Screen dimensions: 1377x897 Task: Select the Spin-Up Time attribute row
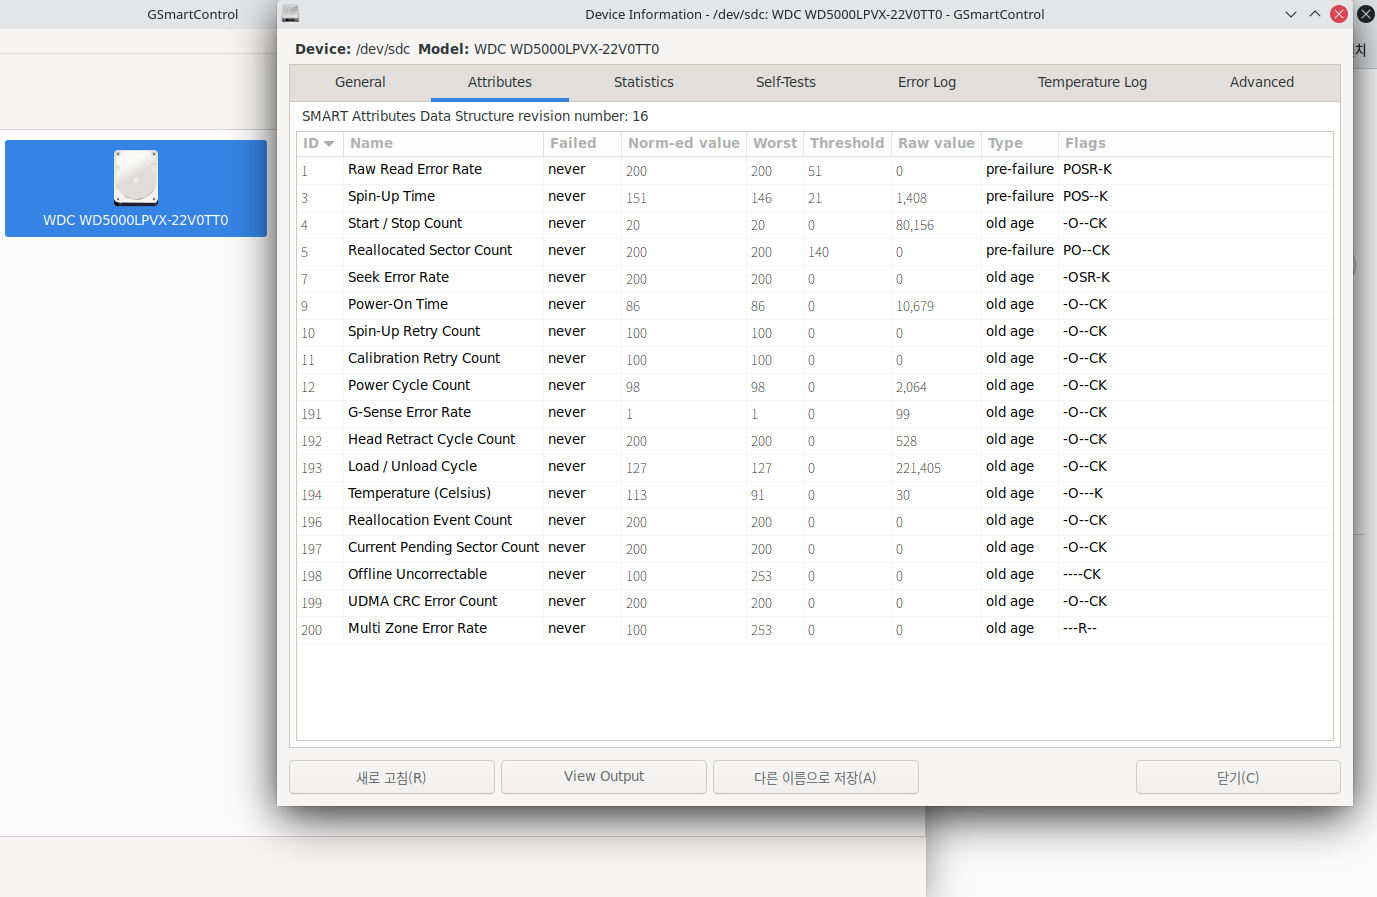pyautogui.click(x=815, y=197)
